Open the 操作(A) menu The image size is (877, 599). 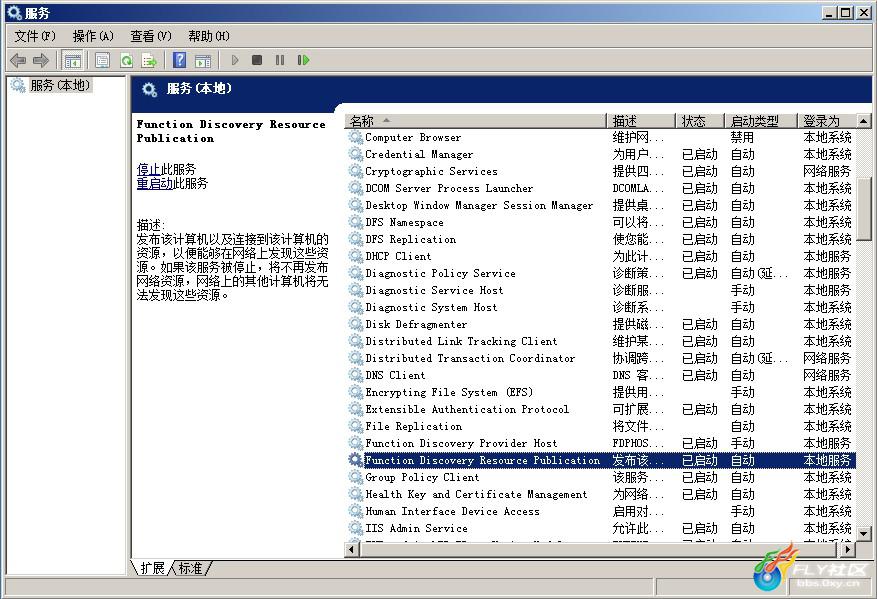point(93,36)
